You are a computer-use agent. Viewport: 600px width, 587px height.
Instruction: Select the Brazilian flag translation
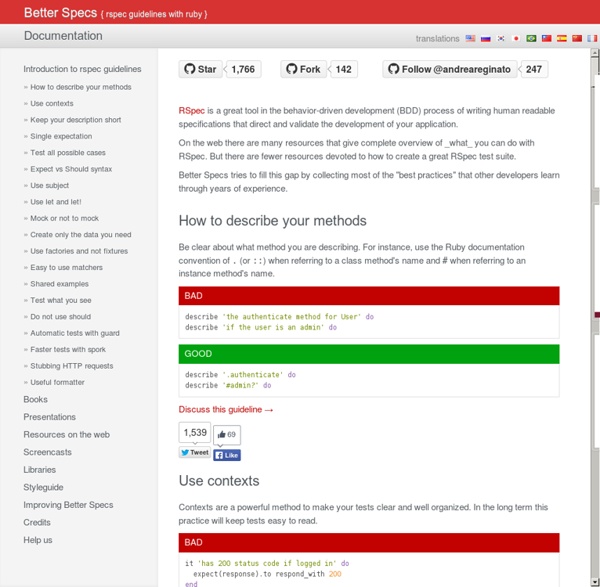[531, 38]
